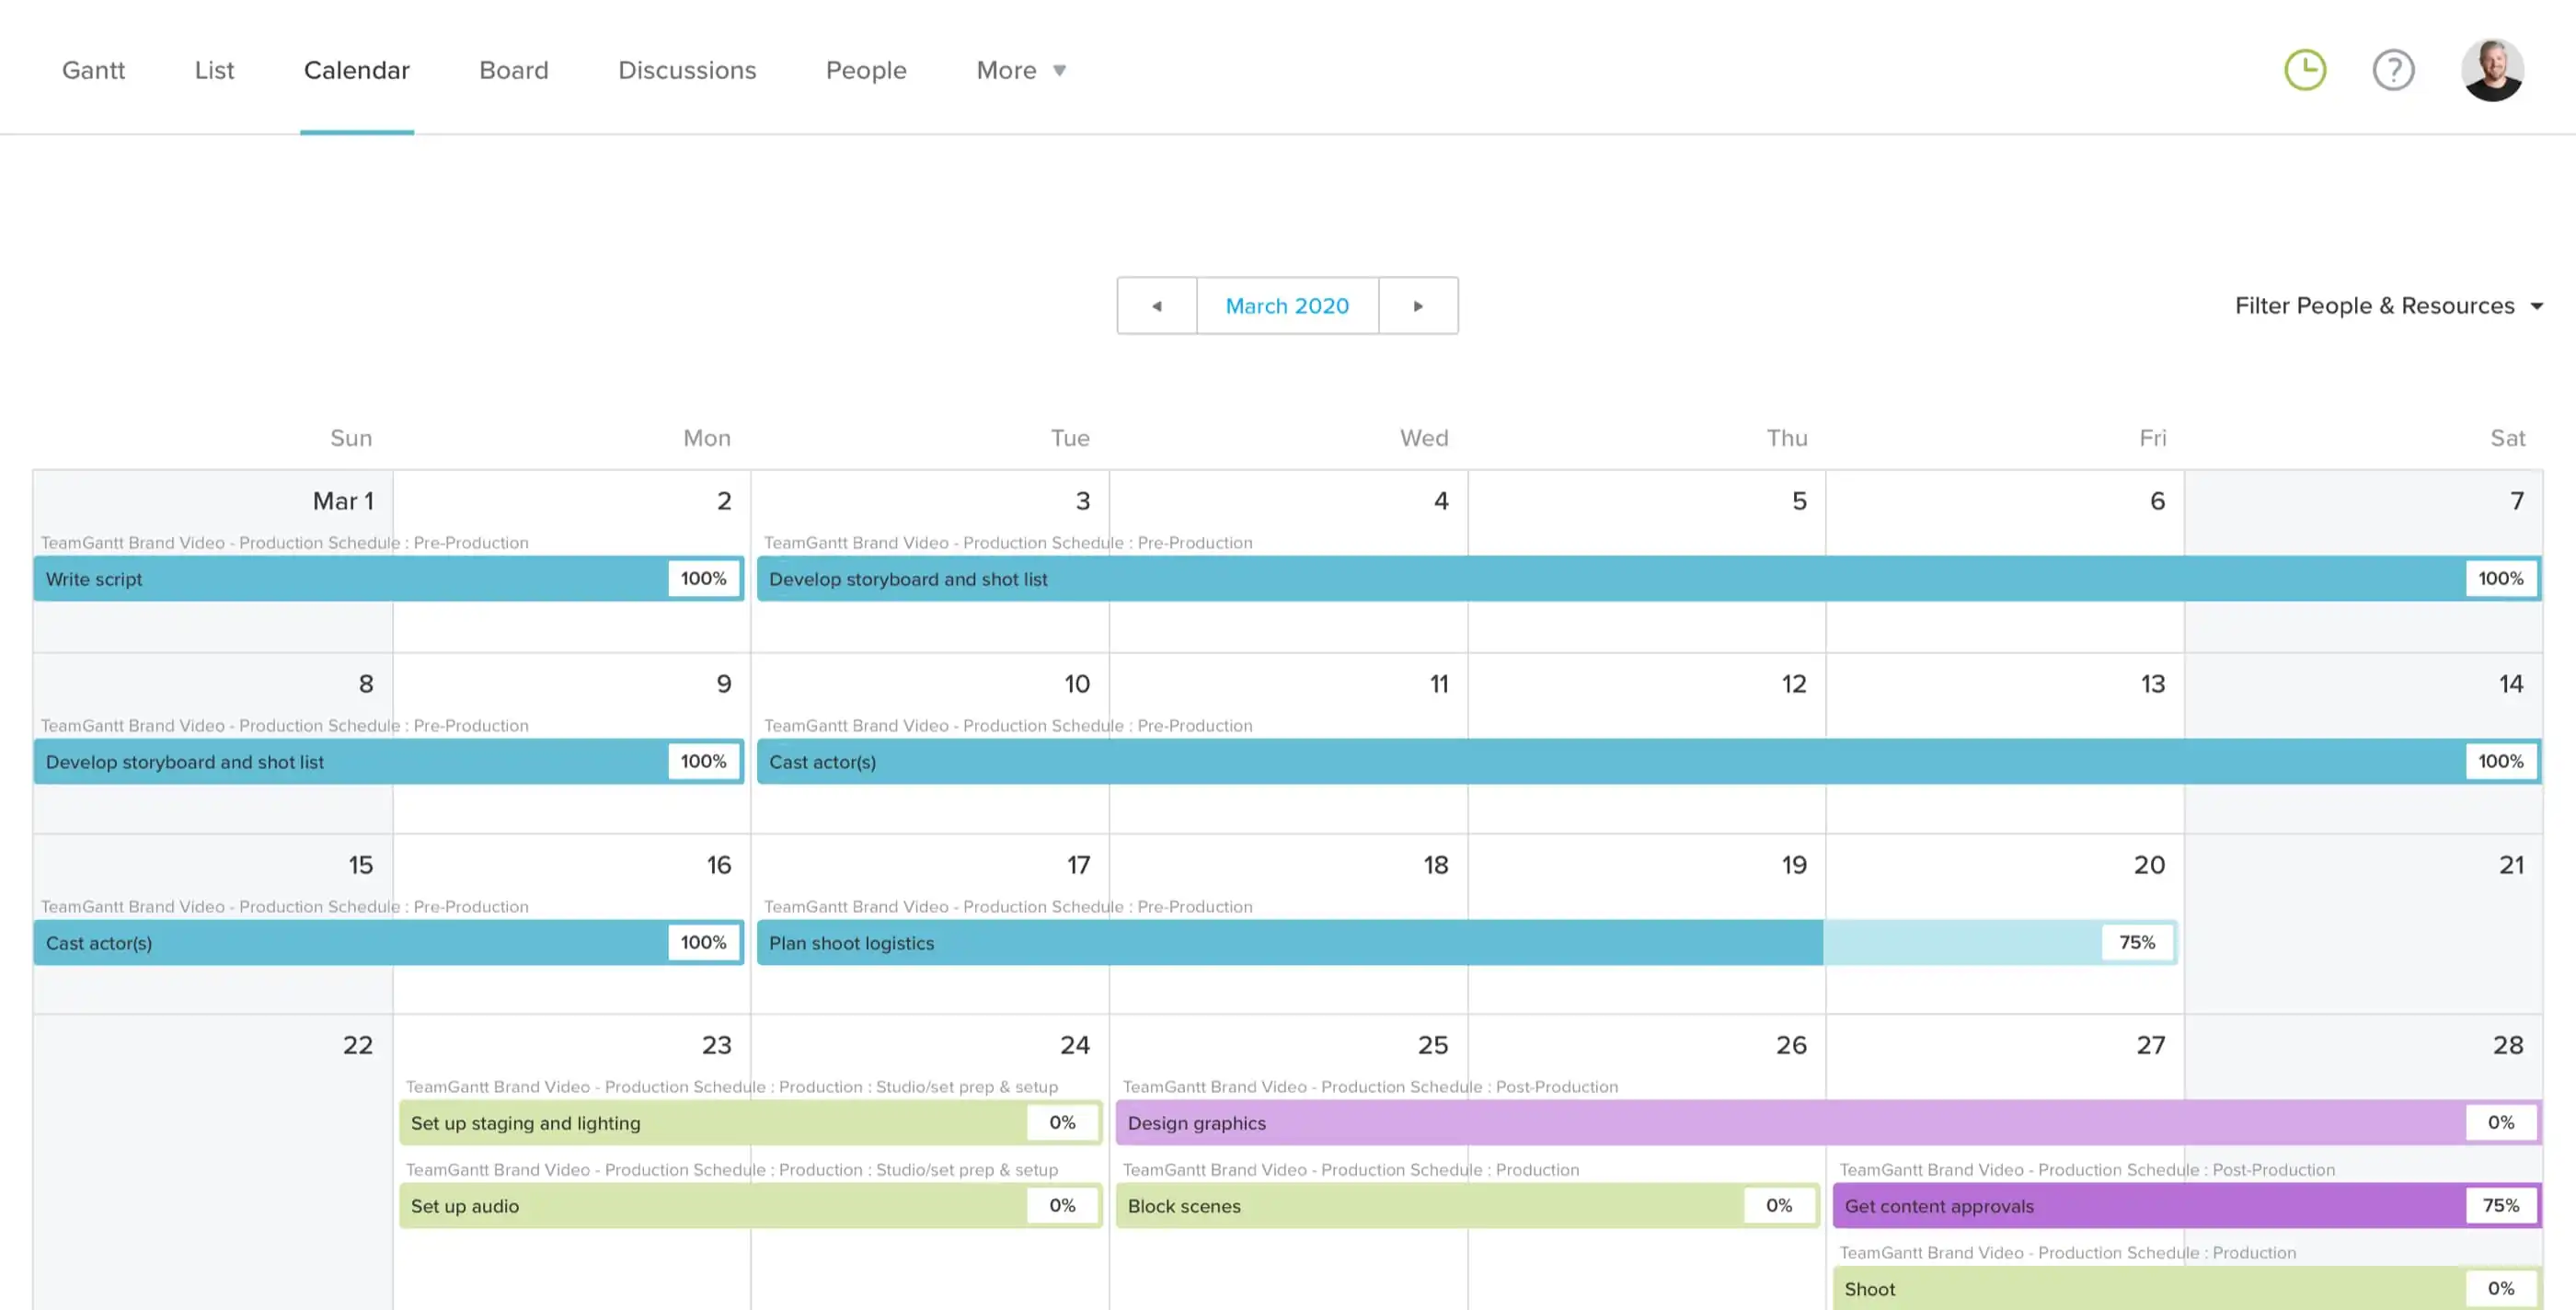Open the time tracking clock icon
This screenshot has height=1310, width=2576.
coord(2305,68)
